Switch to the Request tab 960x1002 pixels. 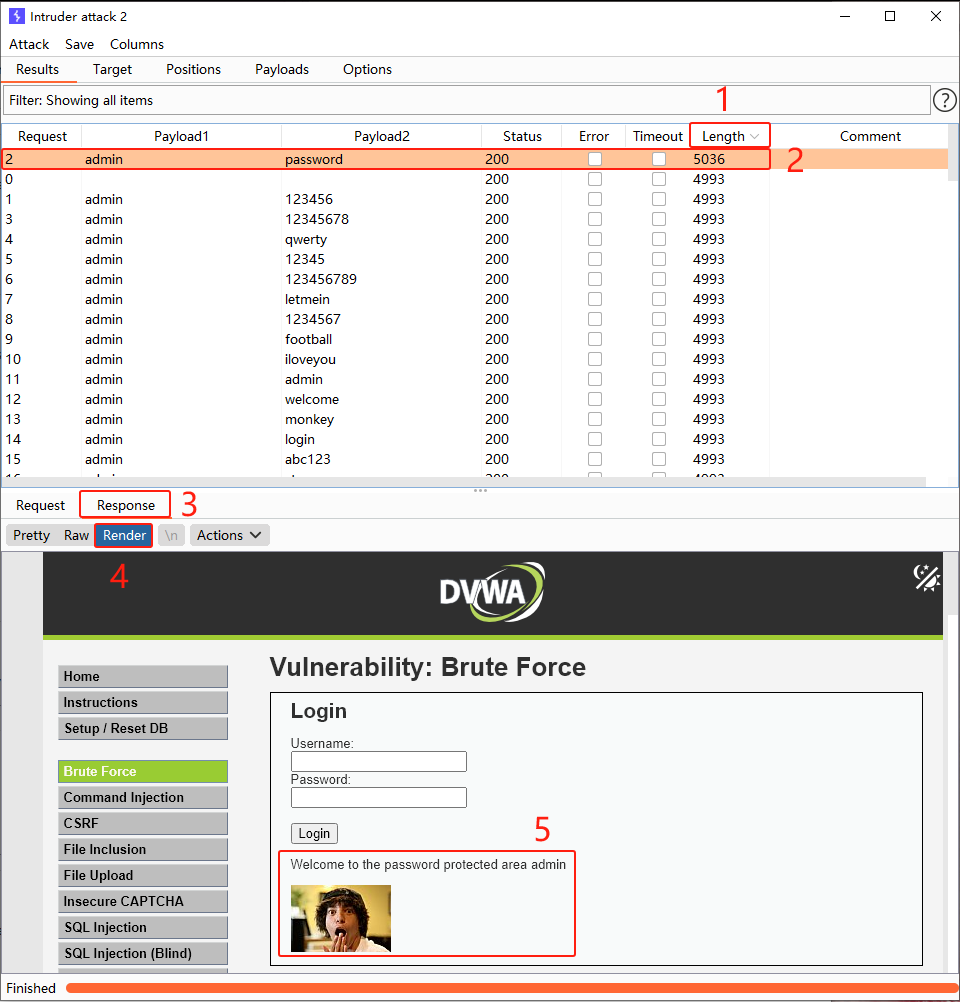41,505
